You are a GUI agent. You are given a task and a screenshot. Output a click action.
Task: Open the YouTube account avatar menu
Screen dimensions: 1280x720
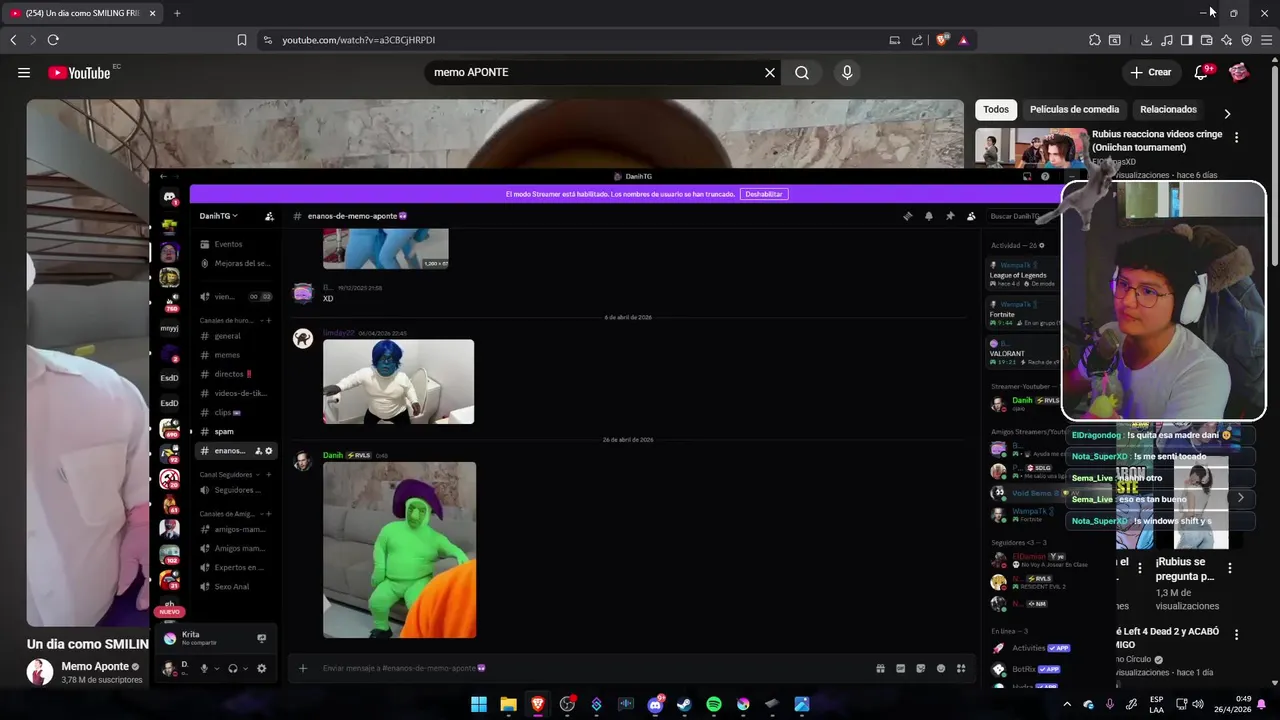tap(1239, 72)
